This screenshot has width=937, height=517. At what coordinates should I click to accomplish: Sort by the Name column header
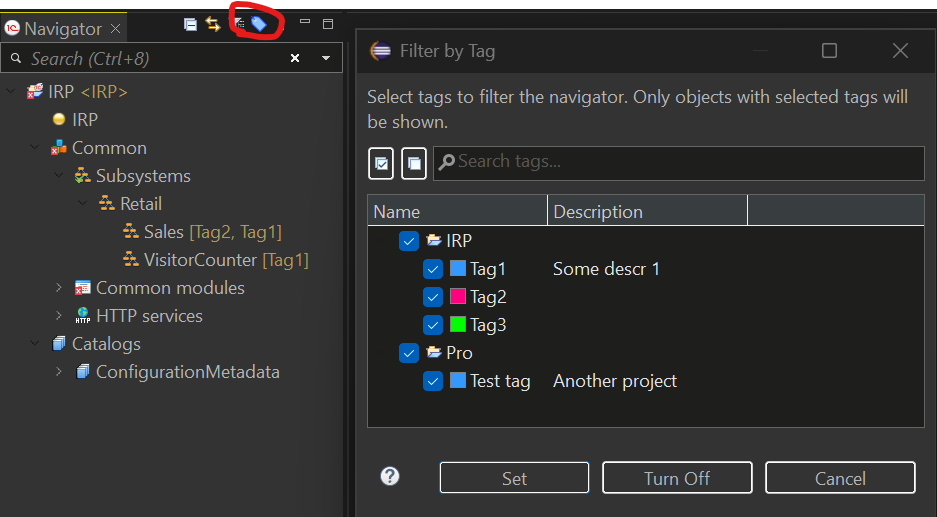click(457, 212)
